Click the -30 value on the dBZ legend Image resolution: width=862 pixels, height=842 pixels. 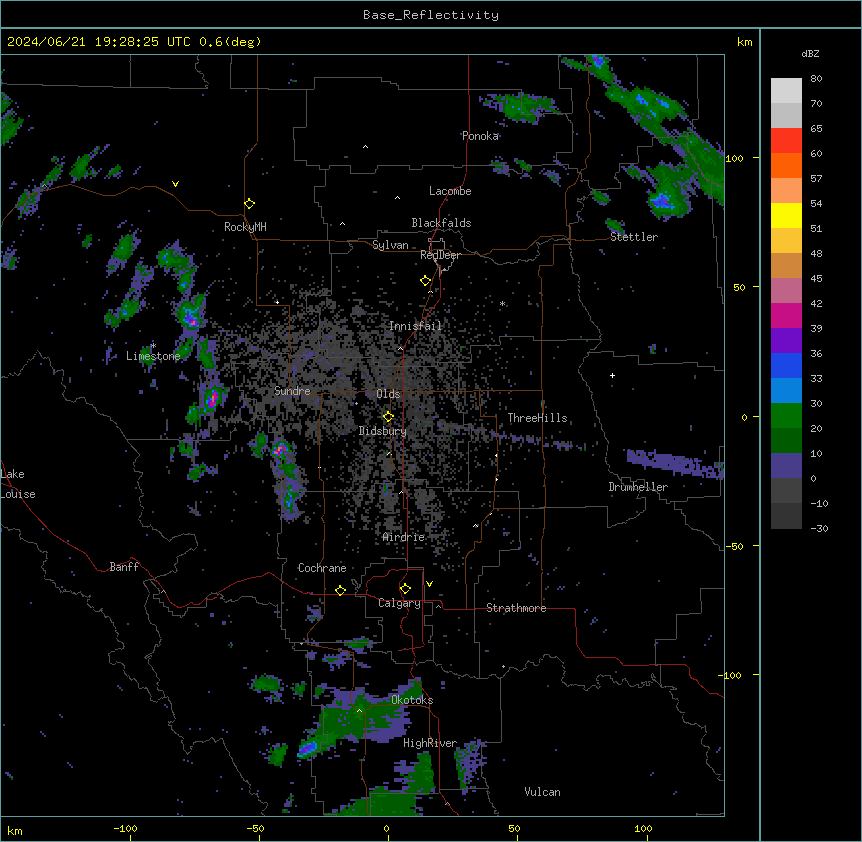819,528
